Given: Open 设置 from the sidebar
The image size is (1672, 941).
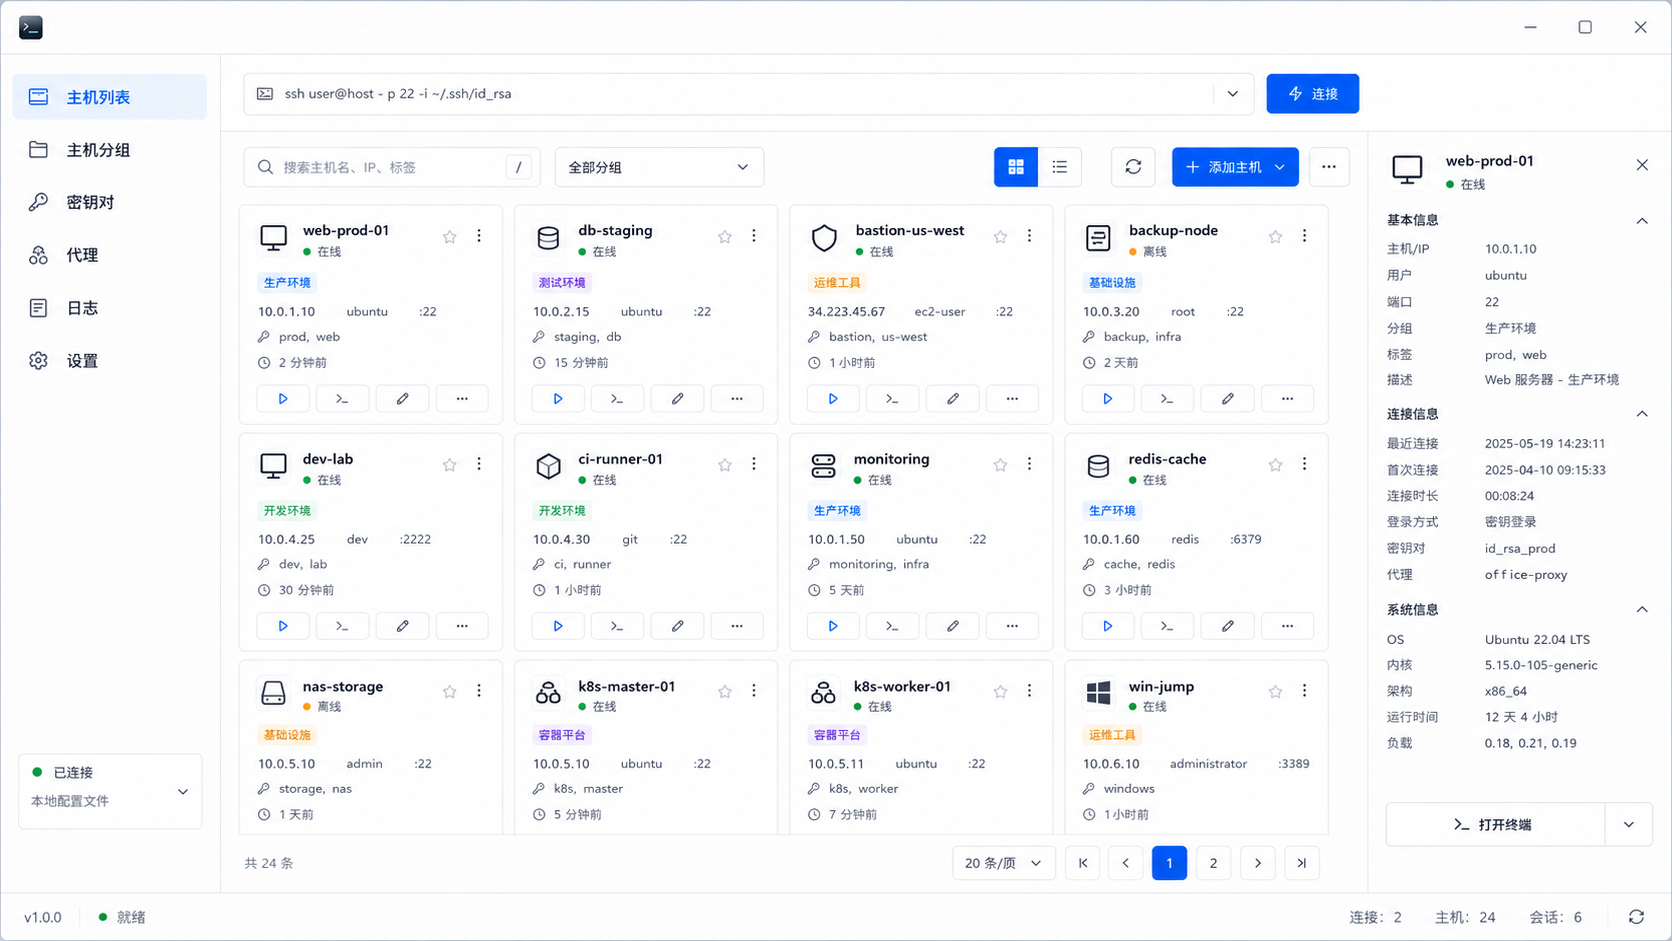Looking at the screenshot, I should [110, 361].
